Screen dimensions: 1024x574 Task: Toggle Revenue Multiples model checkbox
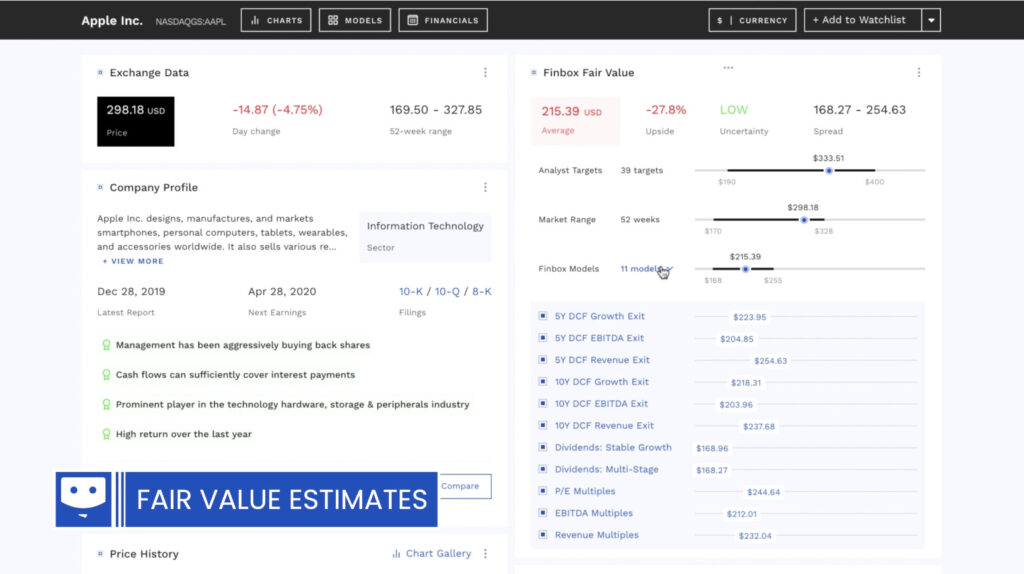[543, 534]
